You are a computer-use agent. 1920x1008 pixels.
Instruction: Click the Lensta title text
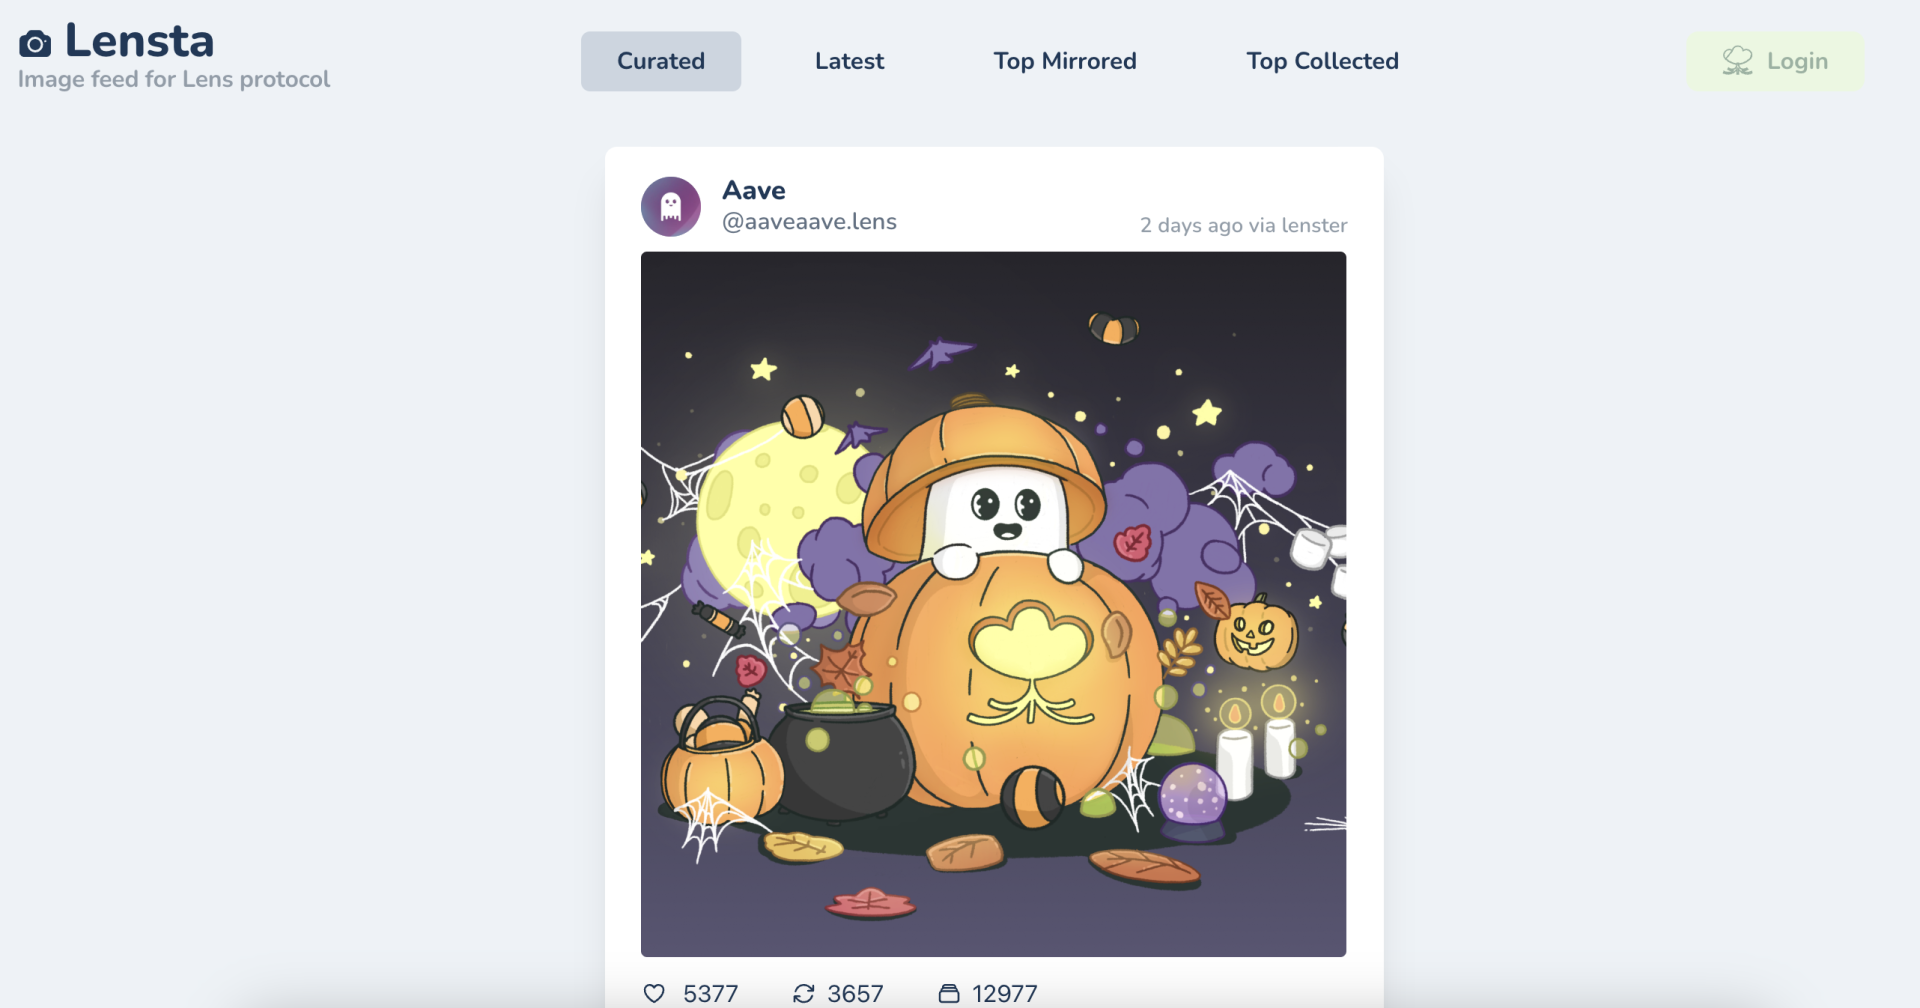140,41
